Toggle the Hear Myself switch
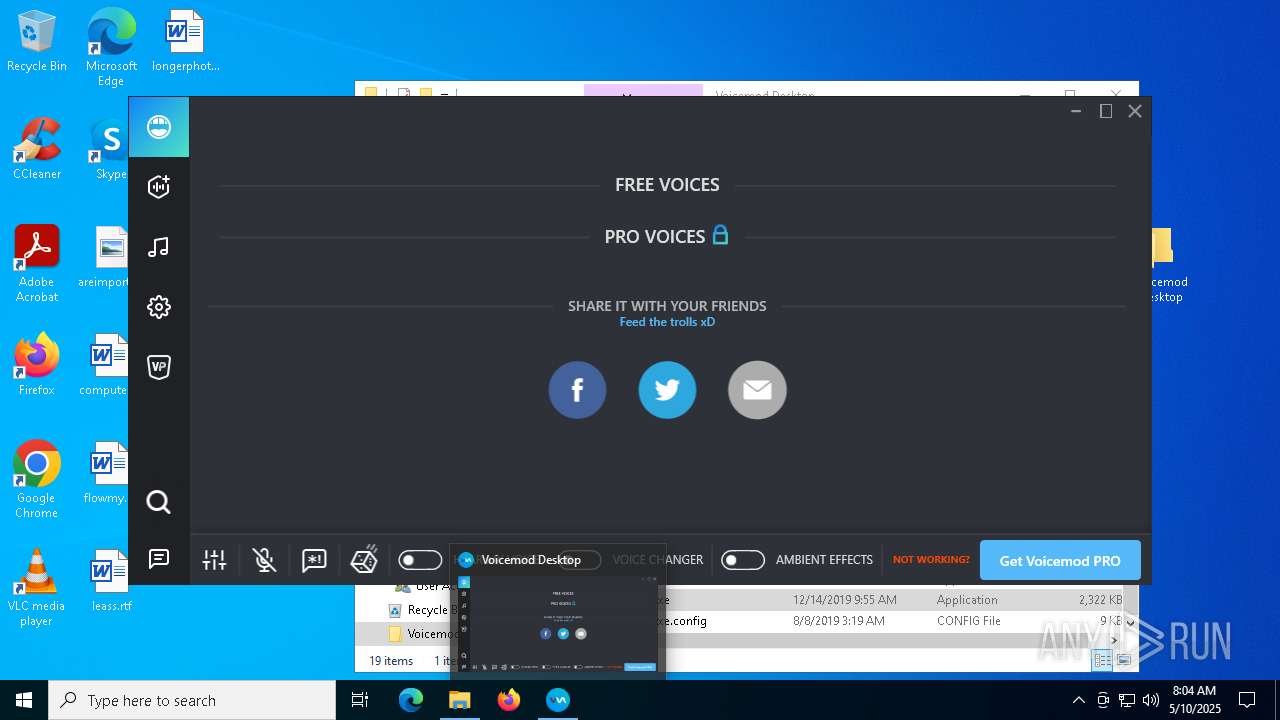 420,560
